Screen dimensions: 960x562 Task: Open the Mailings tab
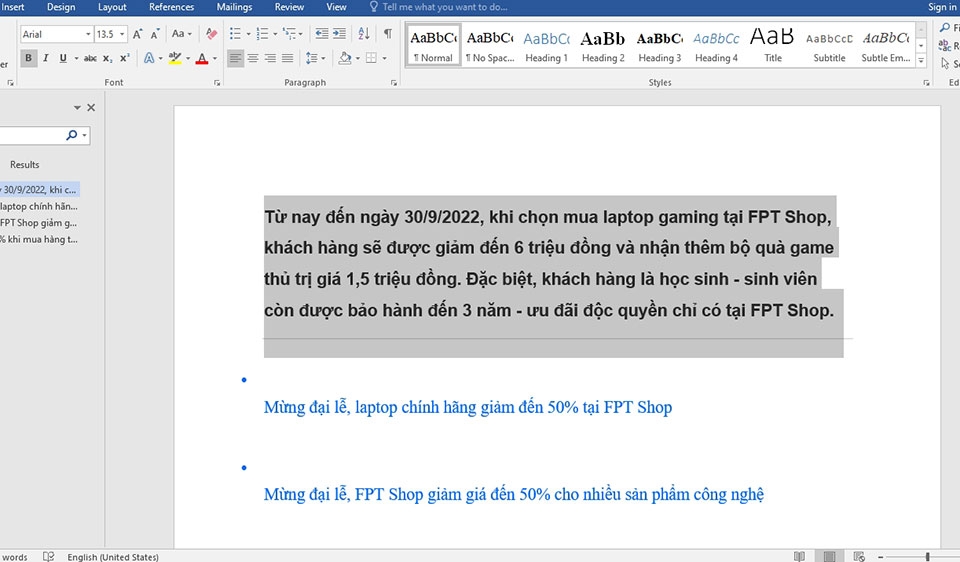tap(234, 7)
